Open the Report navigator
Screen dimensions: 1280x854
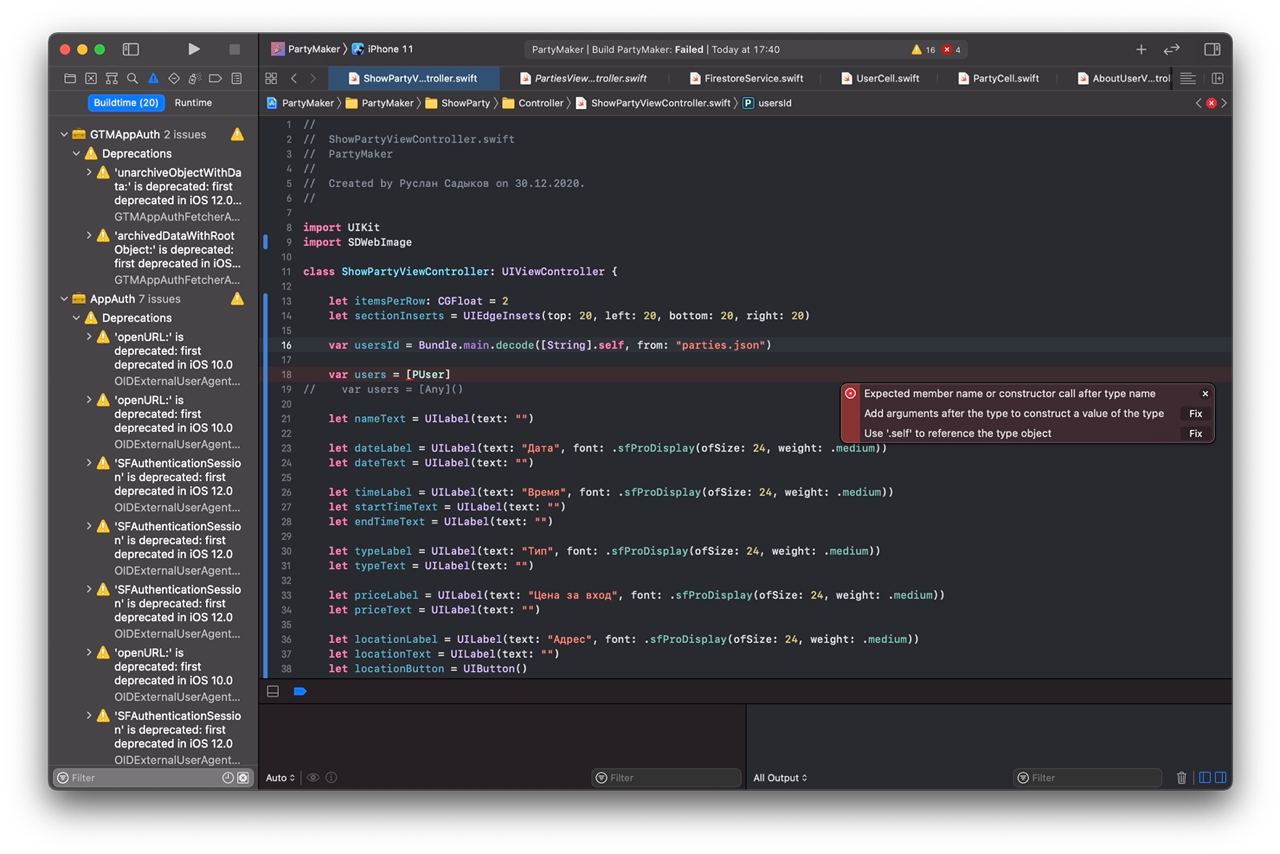coord(237,78)
